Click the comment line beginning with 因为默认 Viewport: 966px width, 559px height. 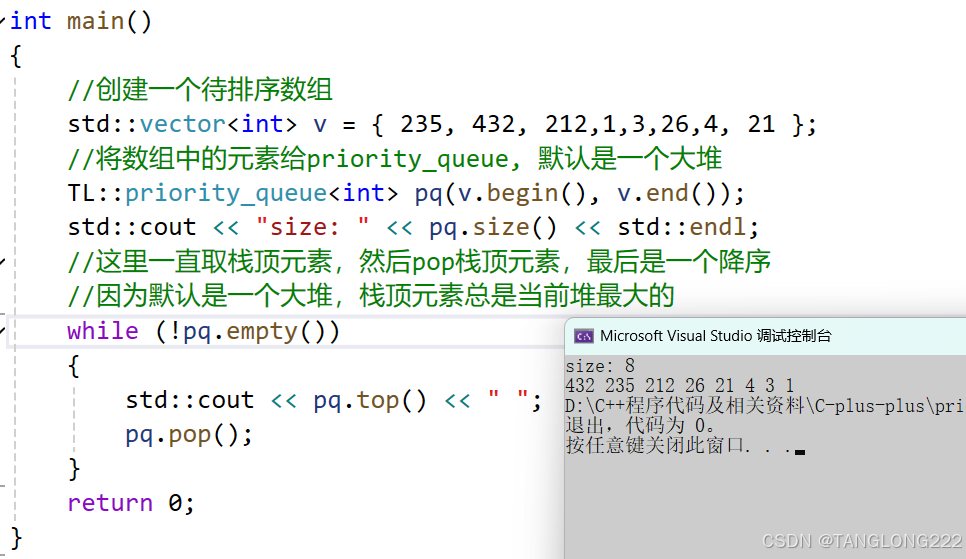coord(371,296)
